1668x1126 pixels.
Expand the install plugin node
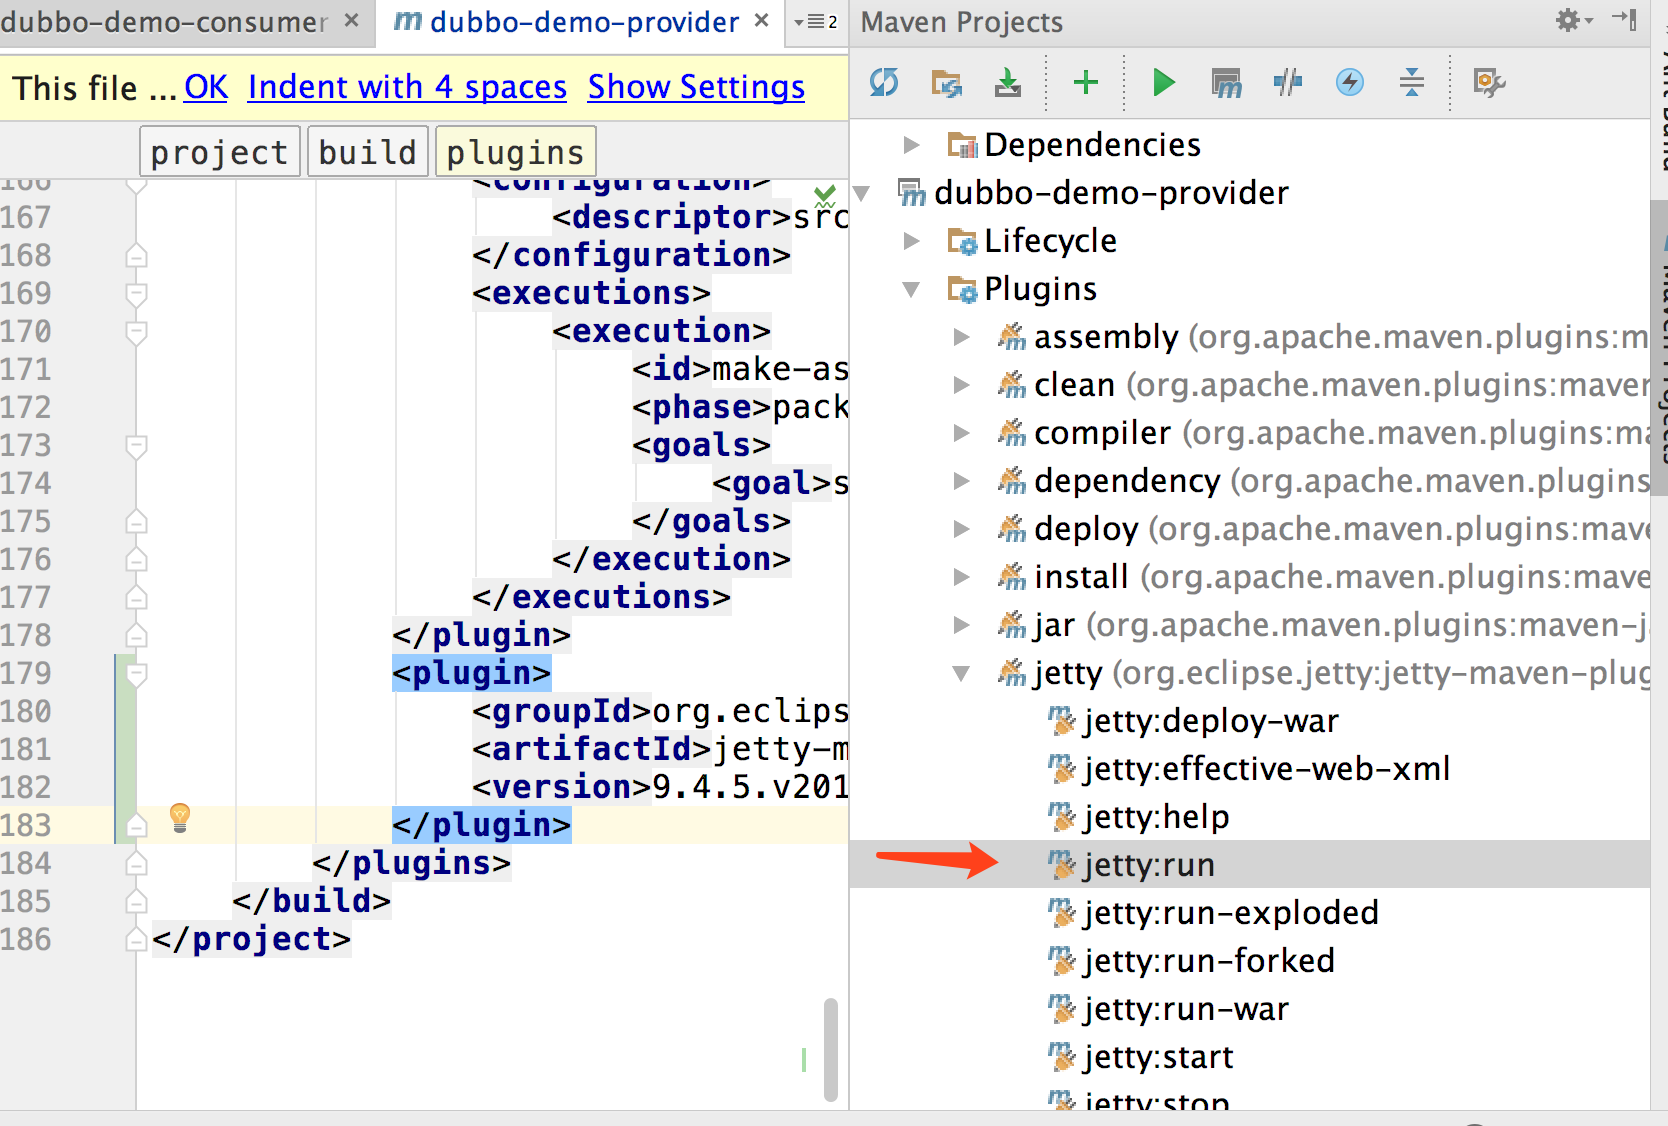point(961,577)
